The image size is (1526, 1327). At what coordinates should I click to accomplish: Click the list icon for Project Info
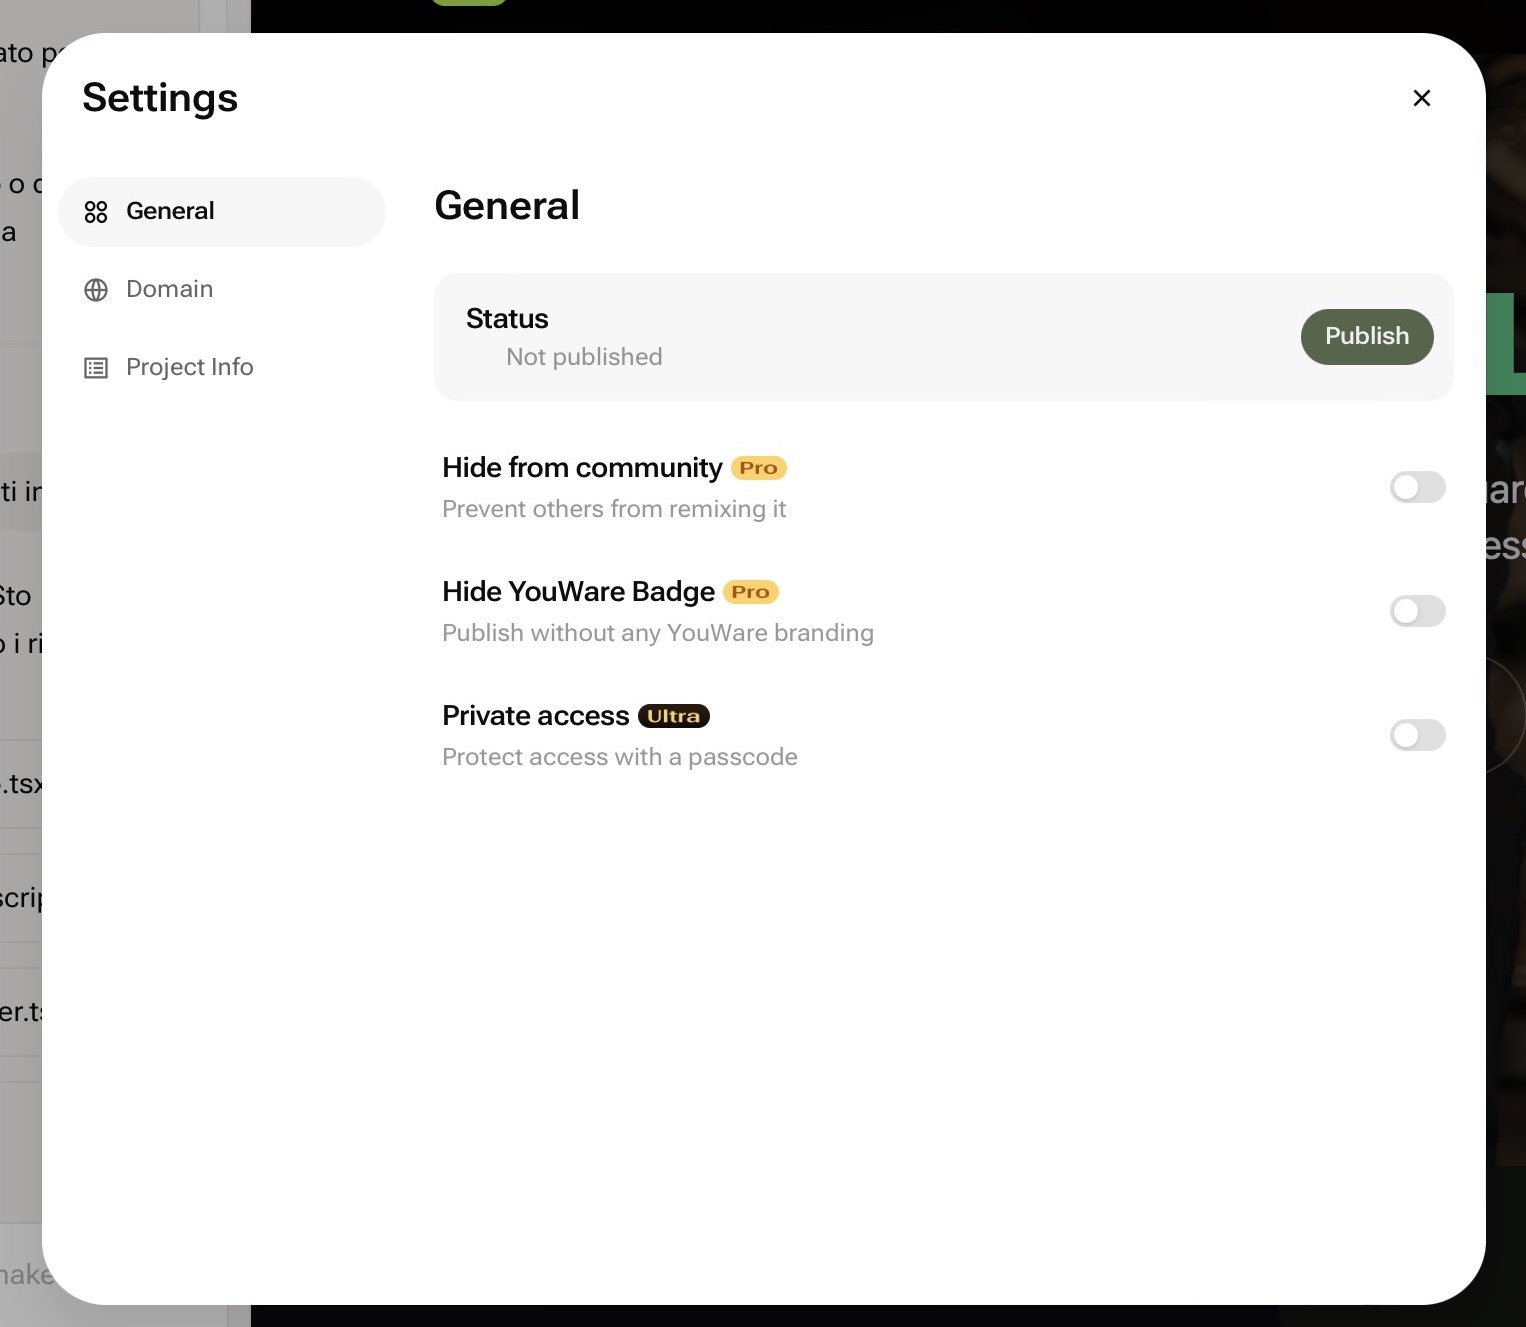click(x=96, y=368)
